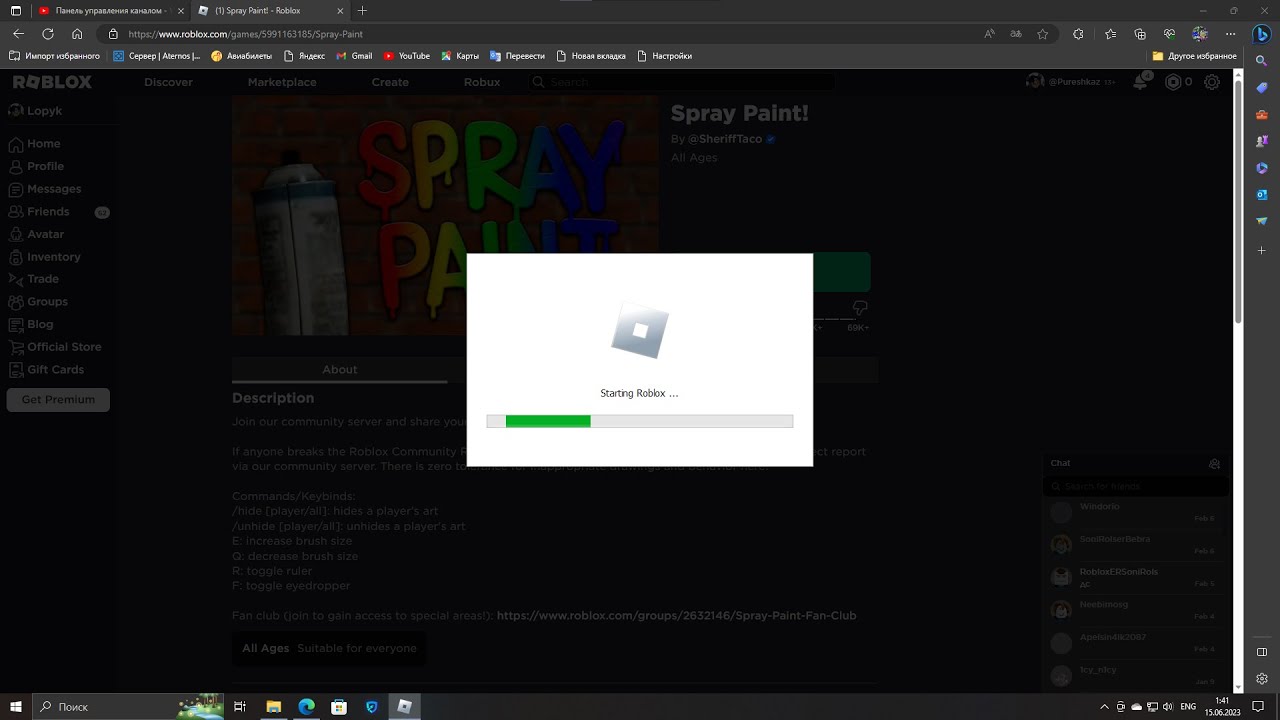Image resolution: width=1280 pixels, height=720 pixels.
Task: Click the chat search for friends field
Action: [1136, 486]
